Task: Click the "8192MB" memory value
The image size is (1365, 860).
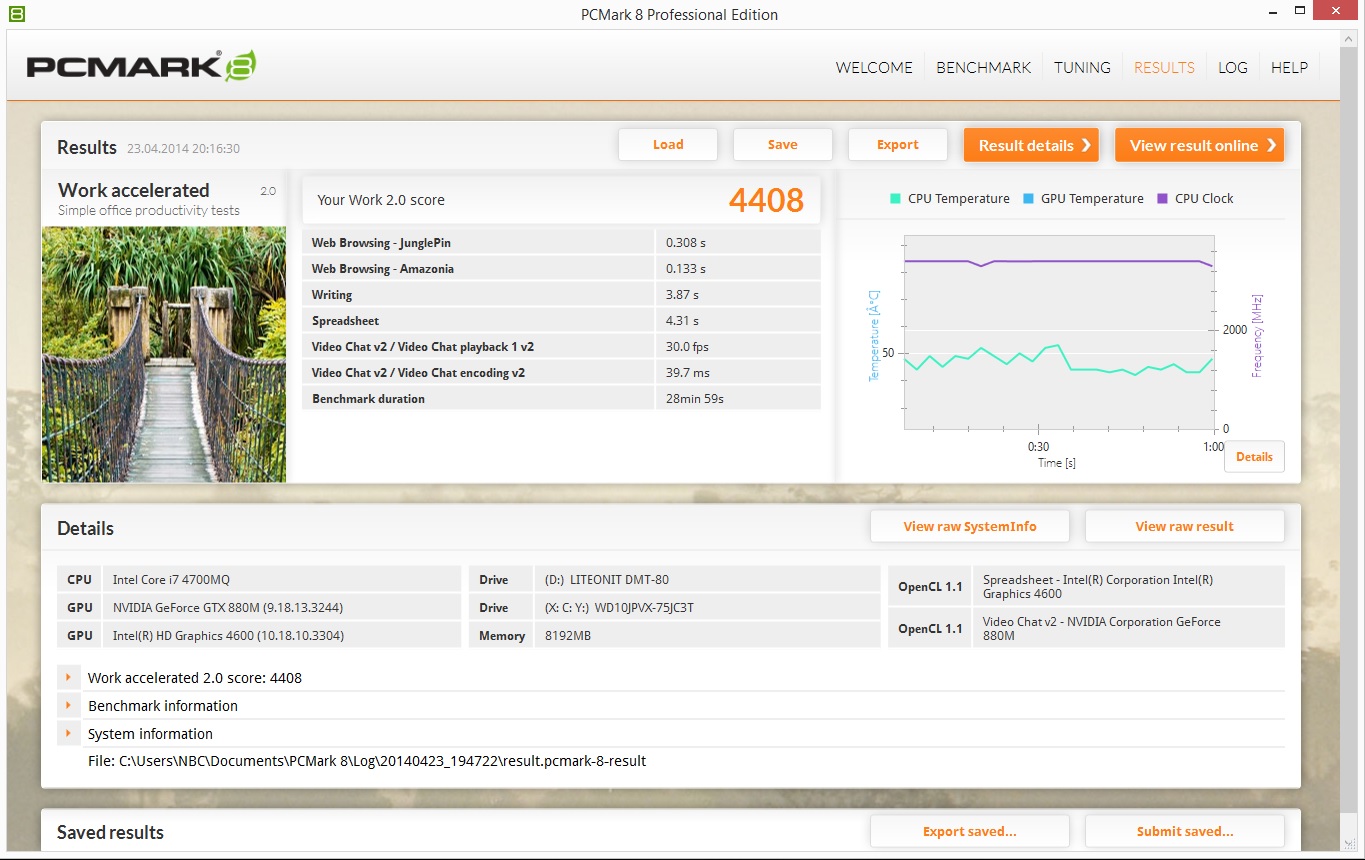Action: [x=568, y=636]
